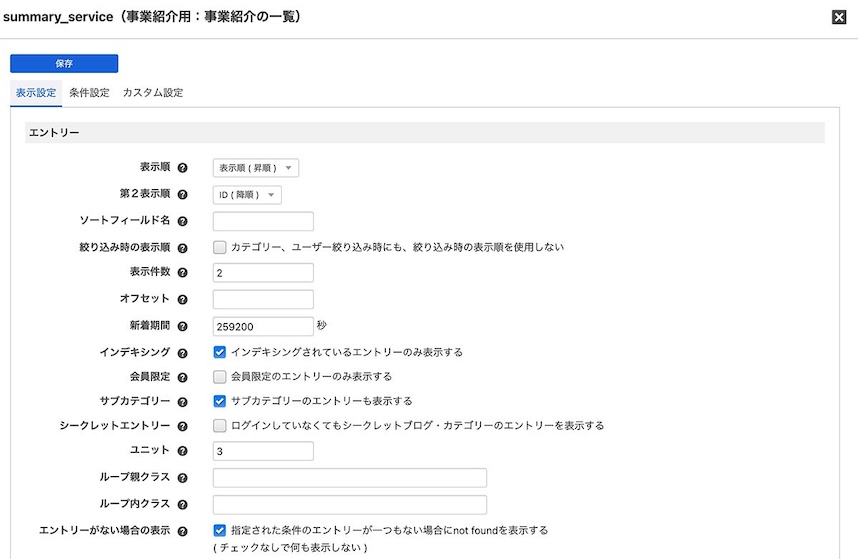Click the オフセット help icon
858x559 pixels.
pyautogui.click(x=182, y=299)
